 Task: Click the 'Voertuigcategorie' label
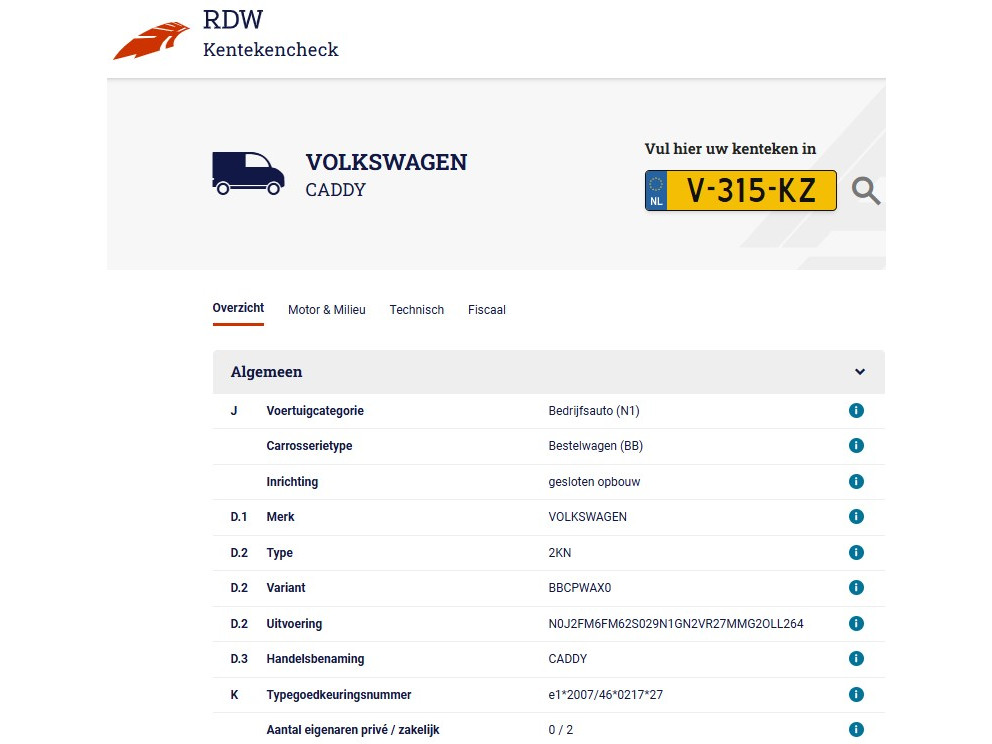(315, 411)
